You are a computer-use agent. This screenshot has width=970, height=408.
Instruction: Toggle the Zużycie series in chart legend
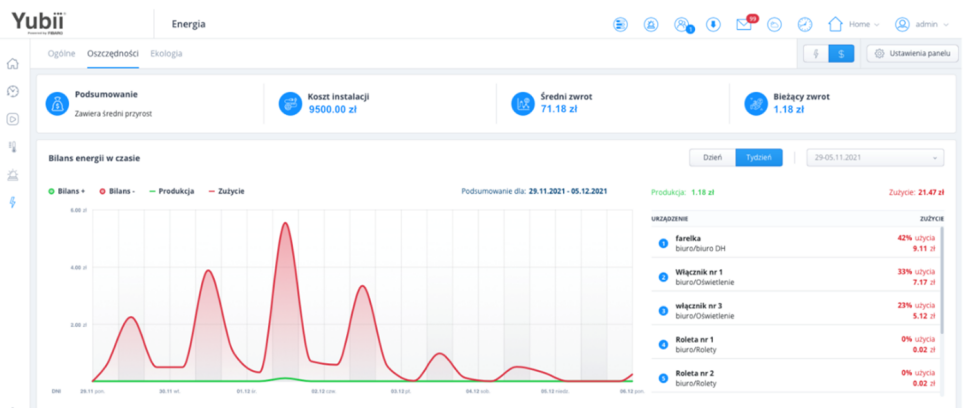point(226,191)
